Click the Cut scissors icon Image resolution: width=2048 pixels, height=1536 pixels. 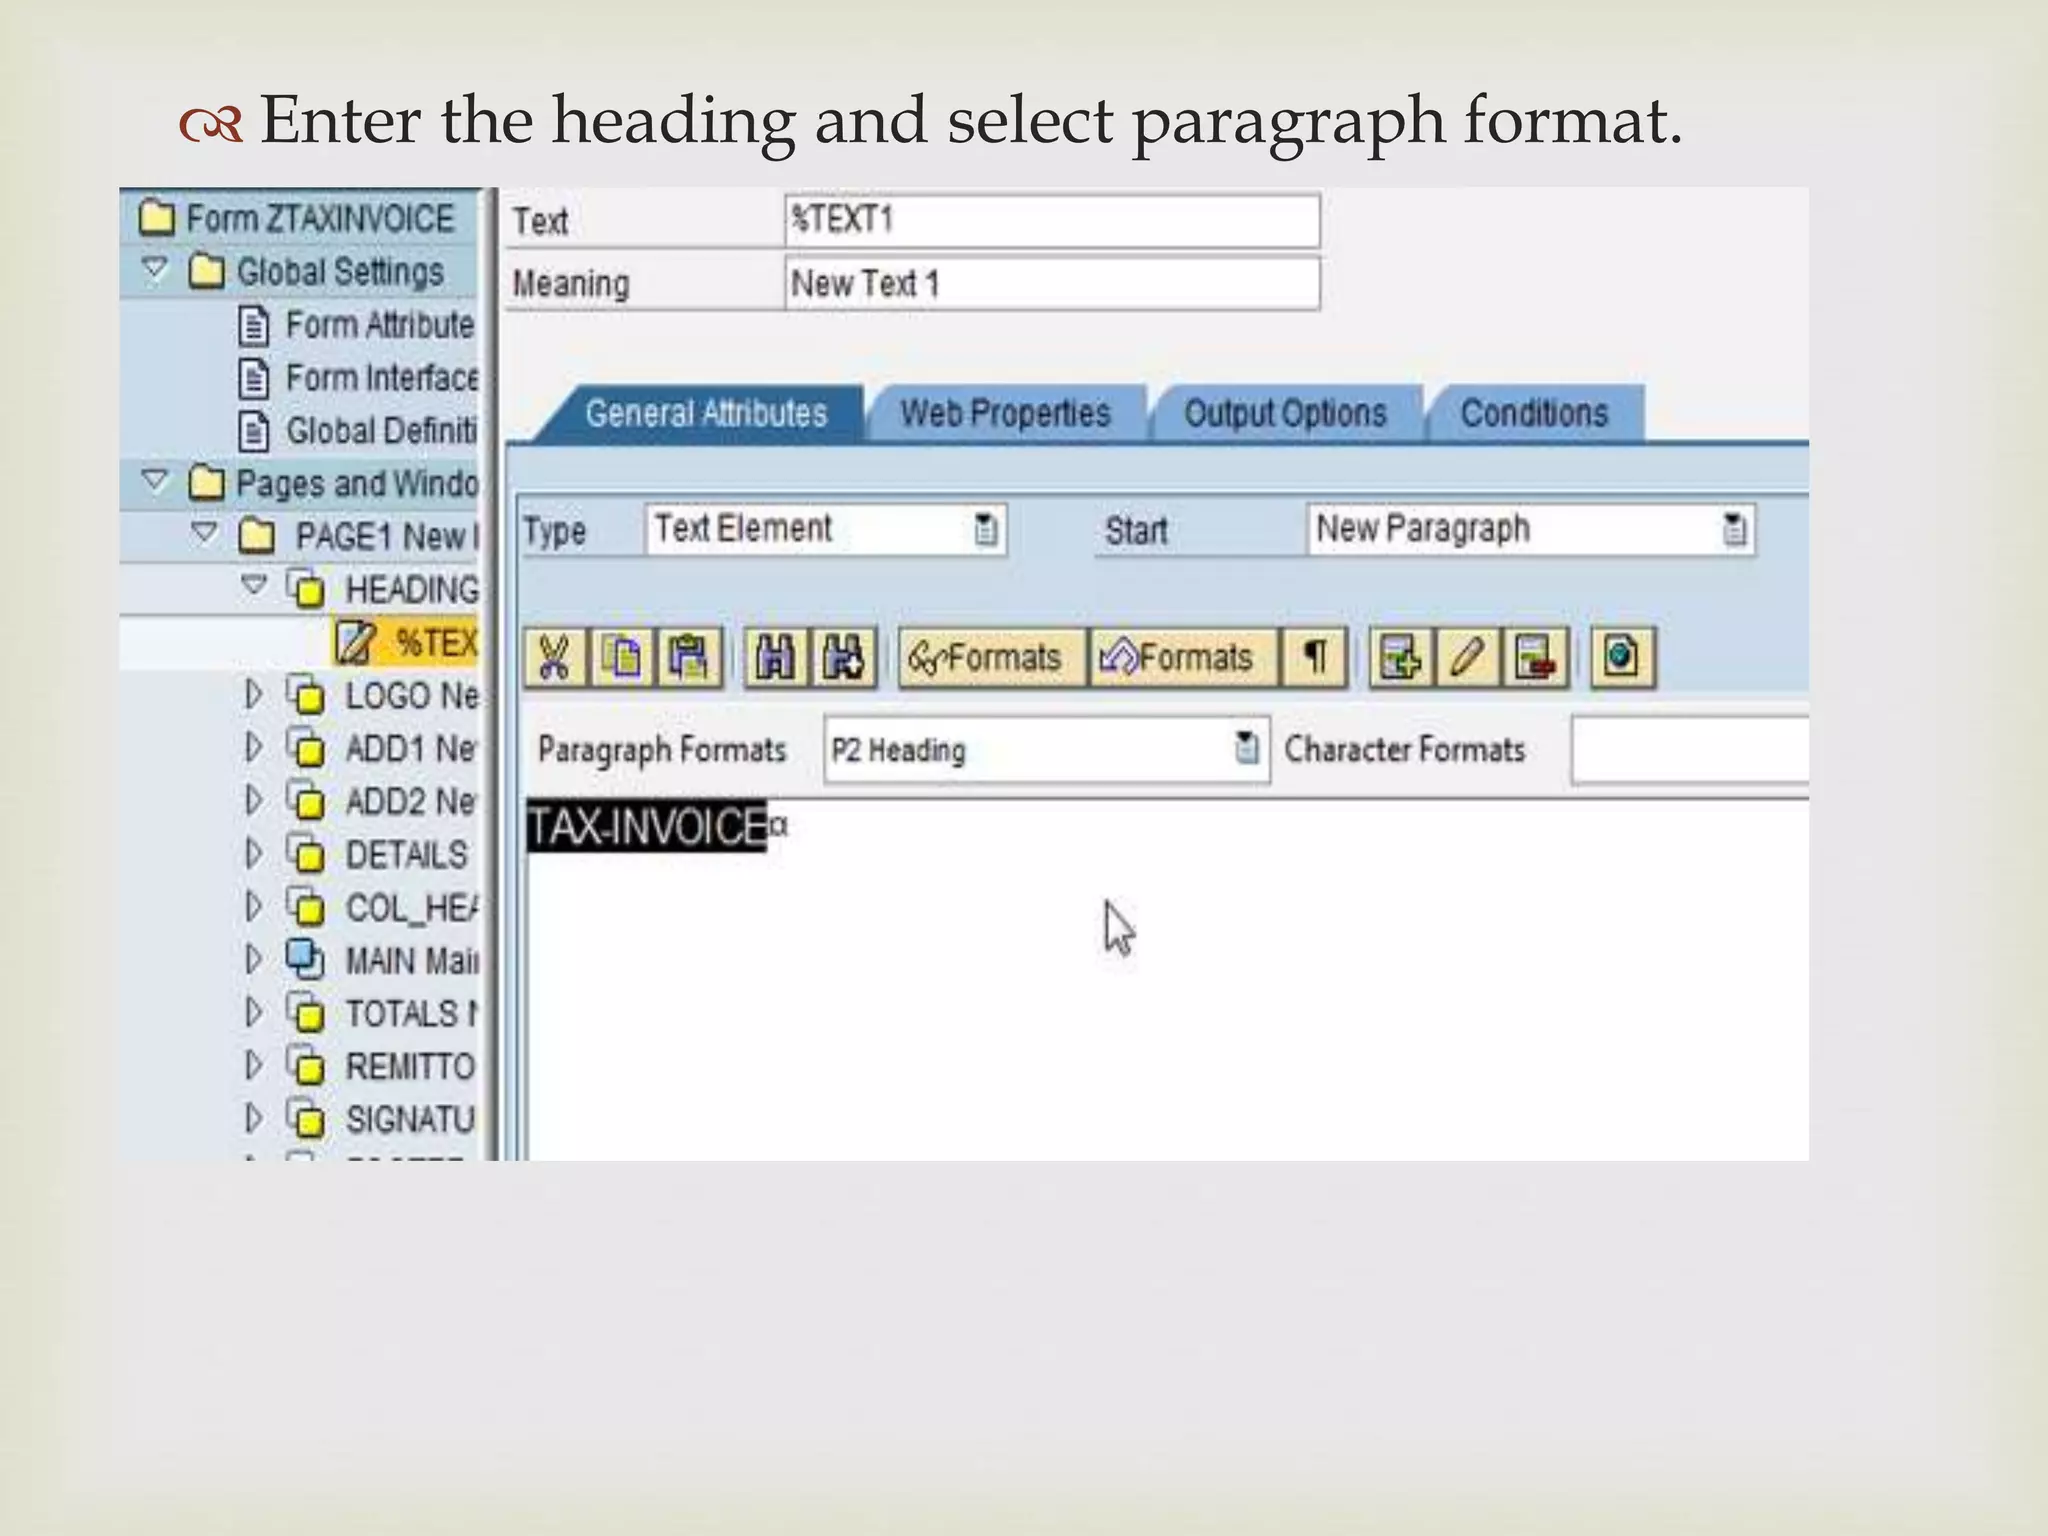pos(553,658)
